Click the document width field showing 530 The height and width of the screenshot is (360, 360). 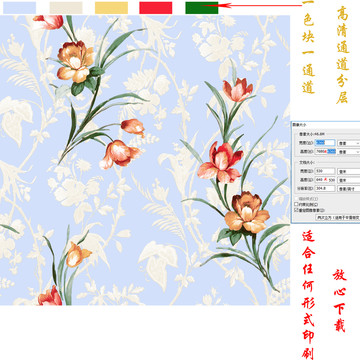pyautogui.click(x=325, y=171)
